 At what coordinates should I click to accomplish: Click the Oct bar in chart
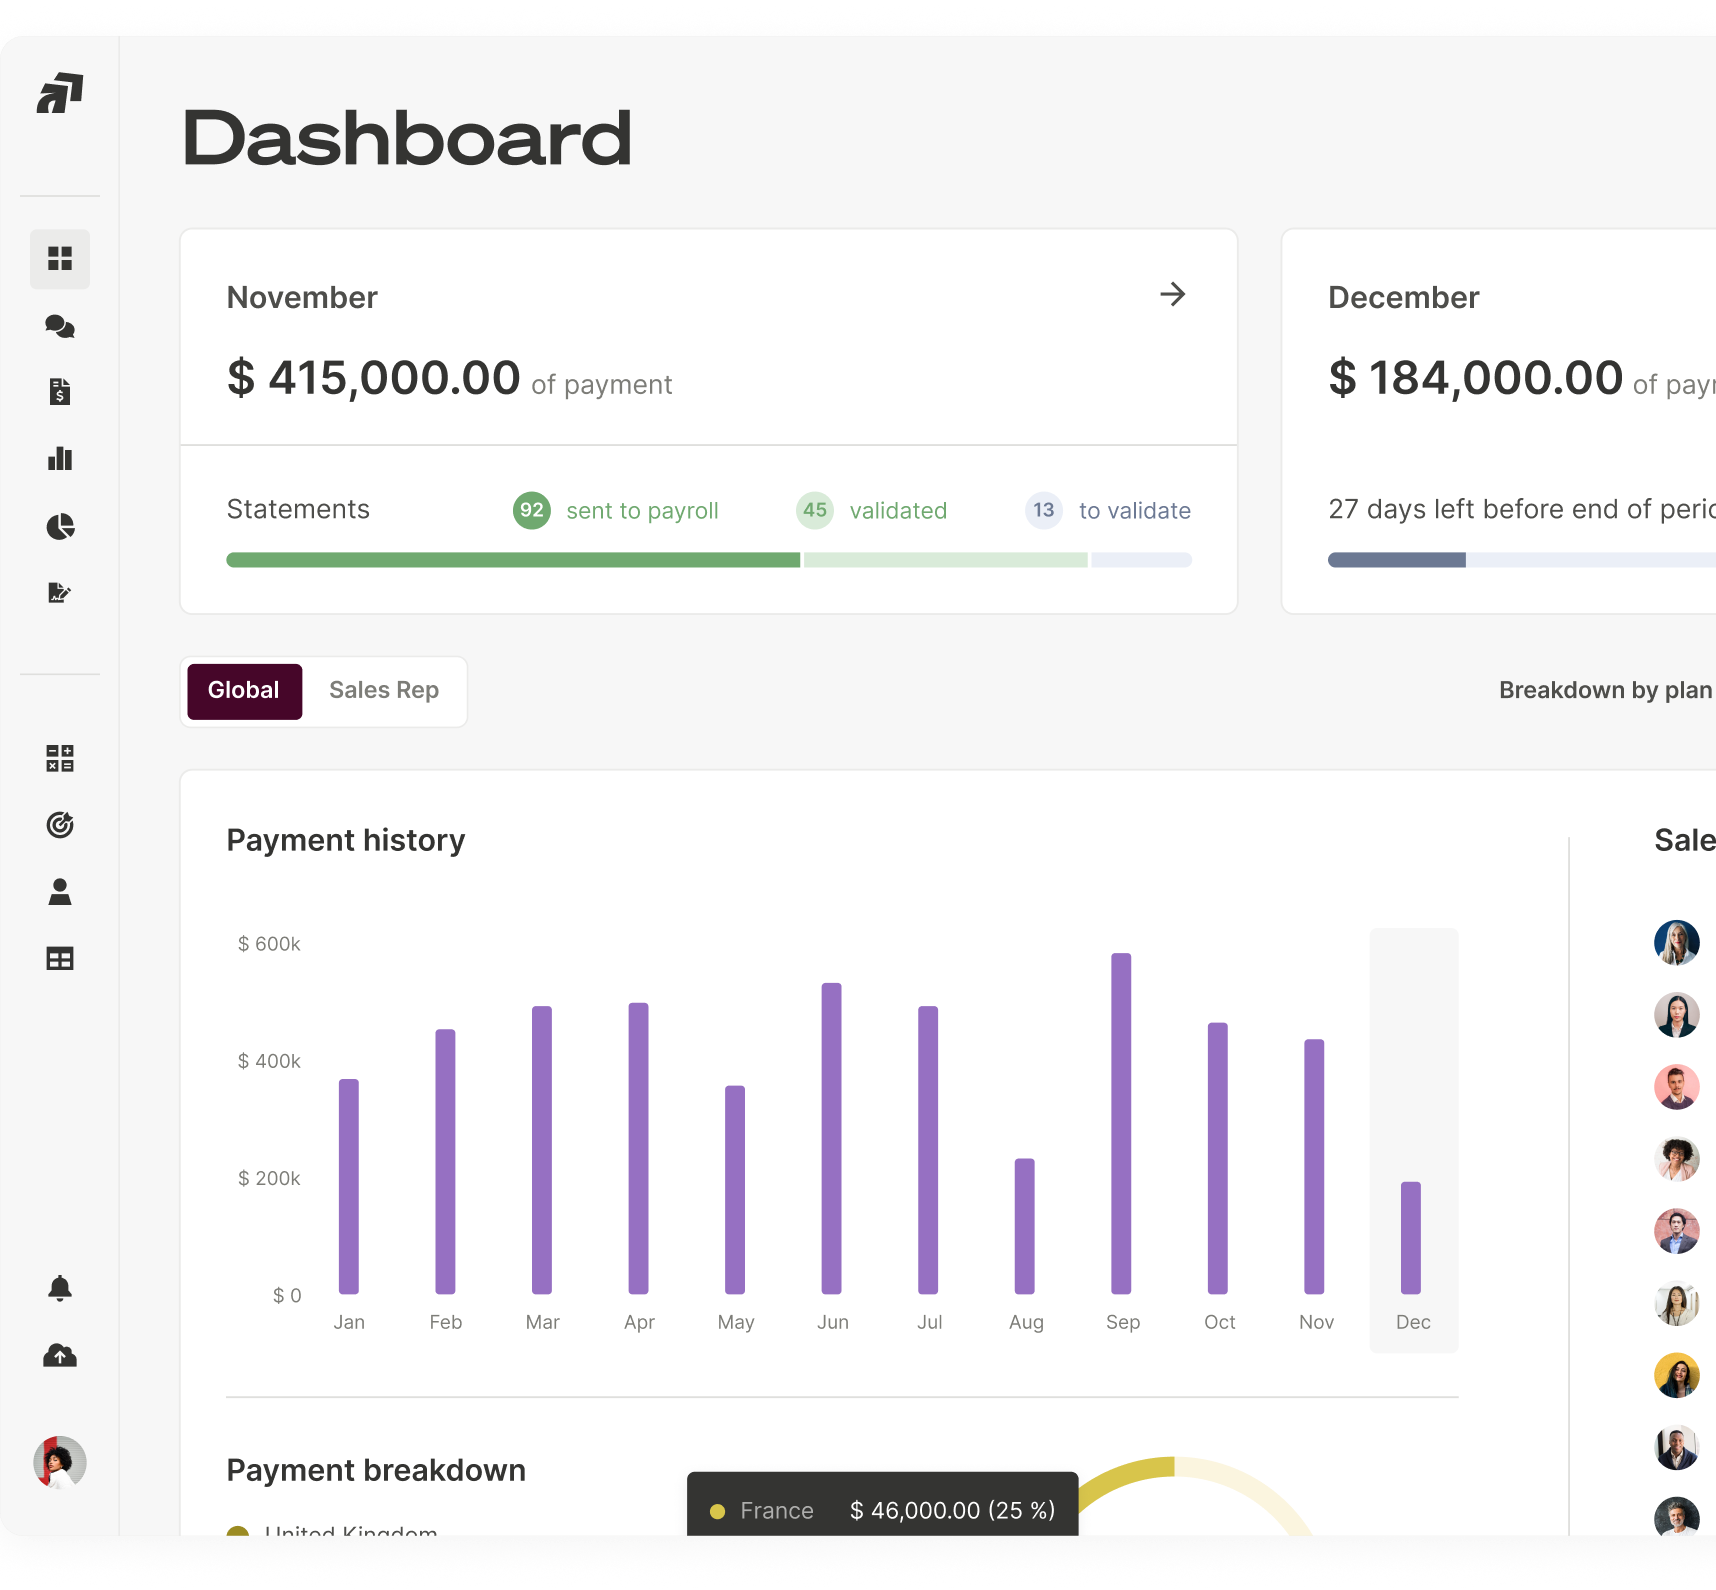(x=1218, y=1158)
